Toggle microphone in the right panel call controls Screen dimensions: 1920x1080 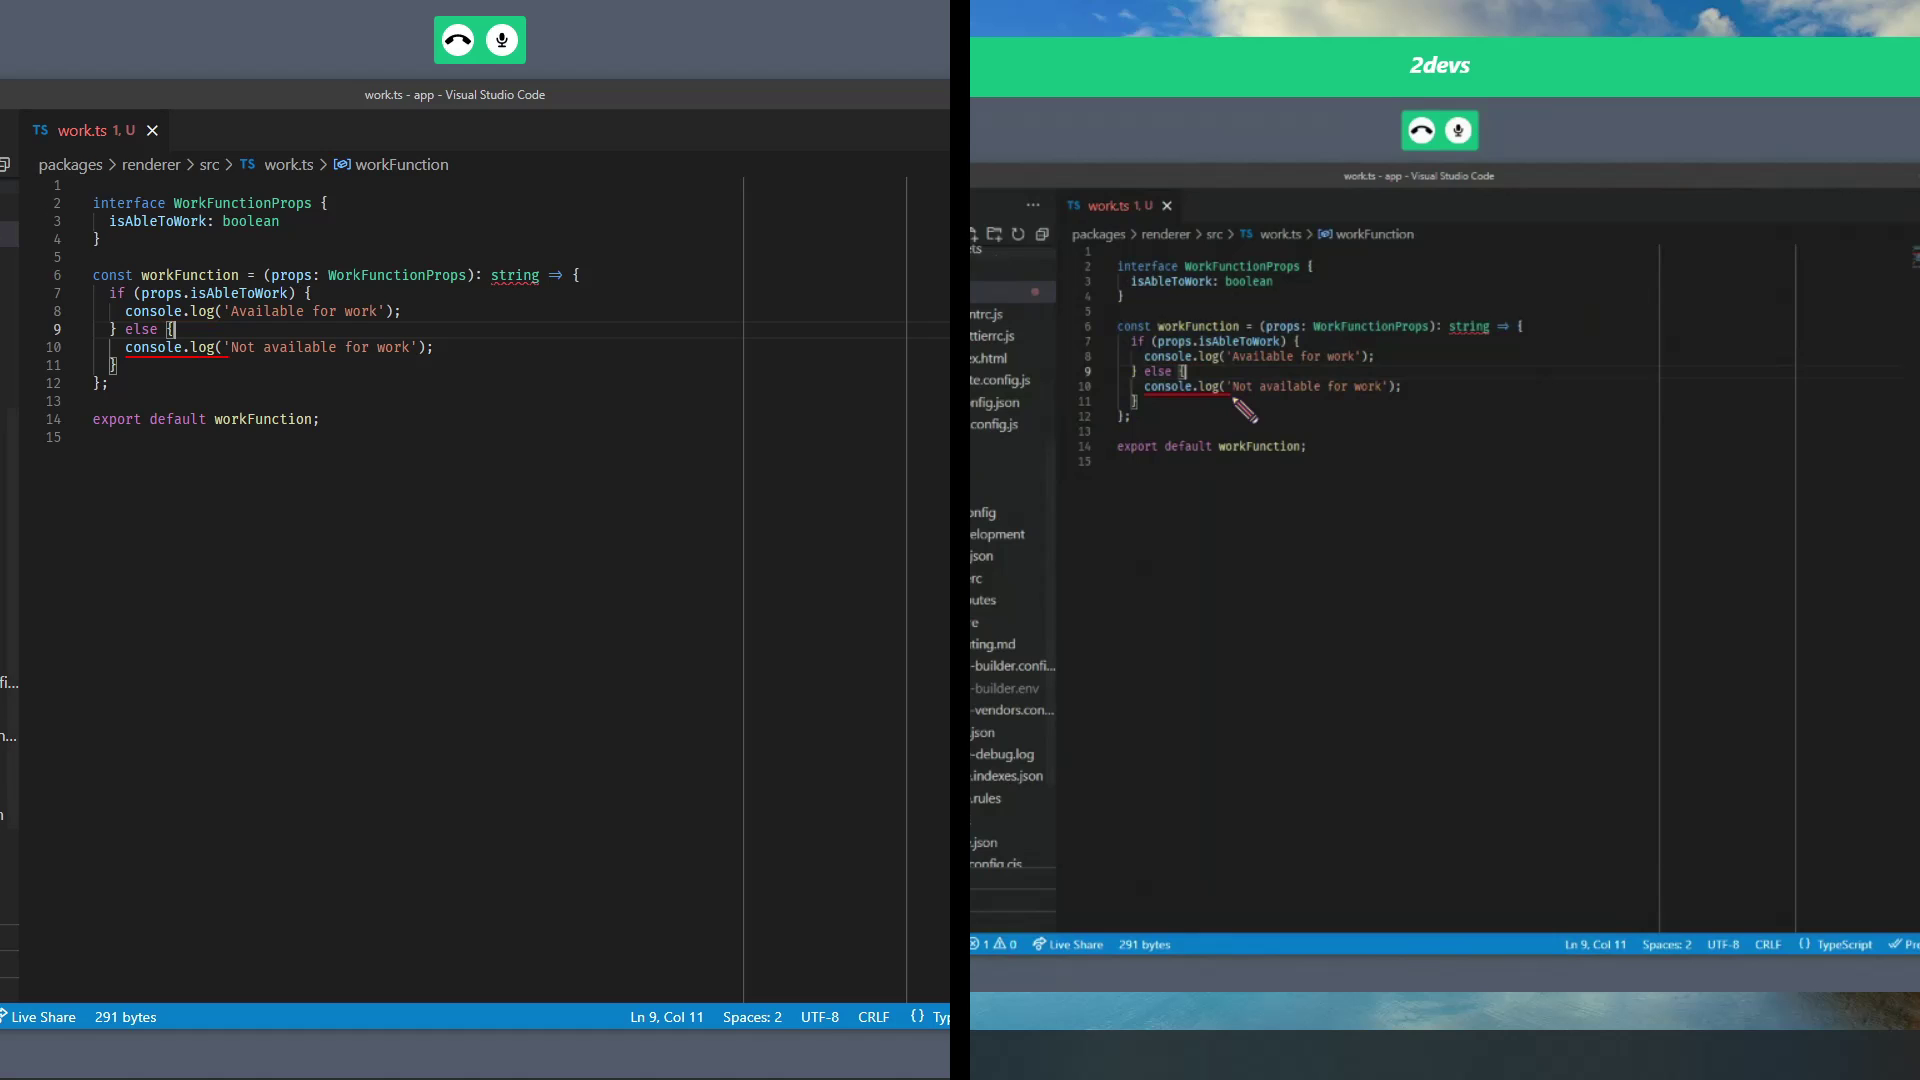pyautogui.click(x=1458, y=131)
